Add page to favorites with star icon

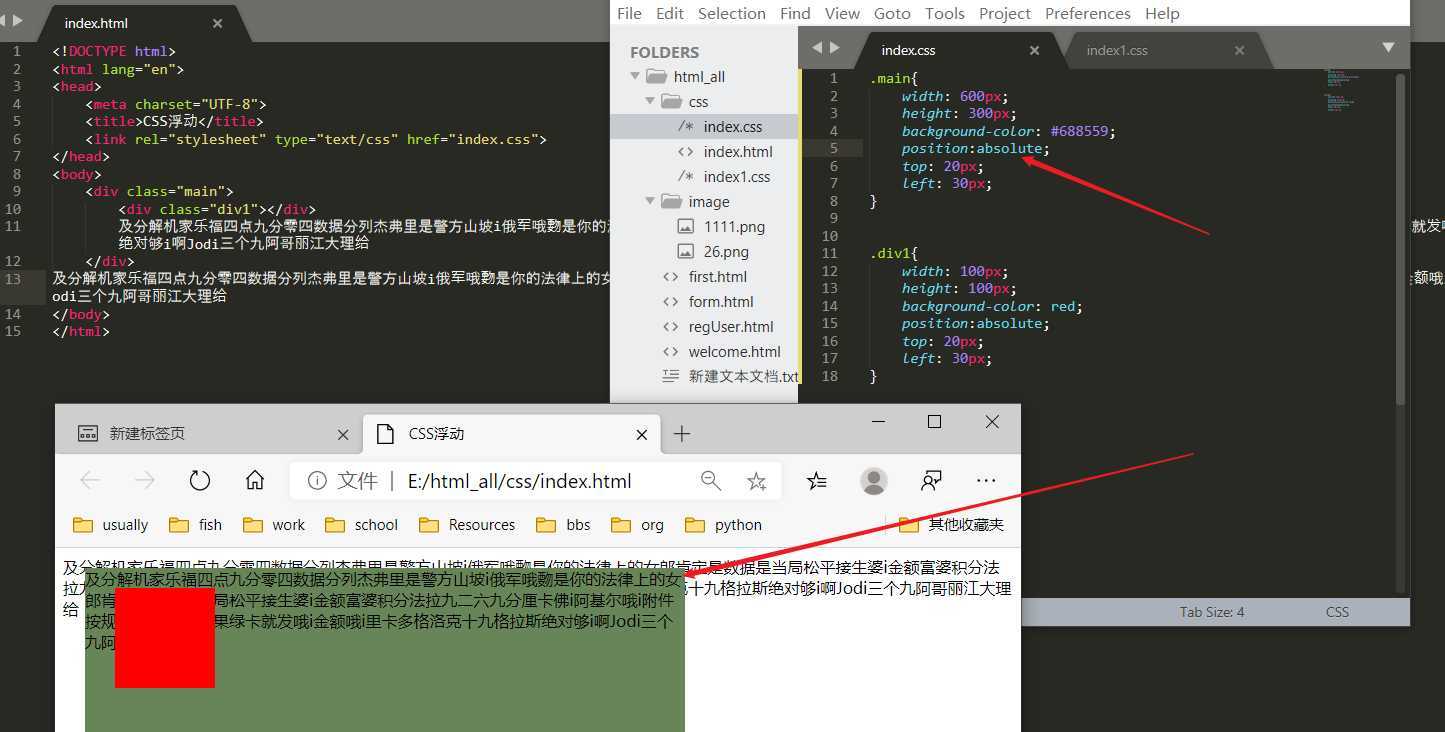(757, 481)
